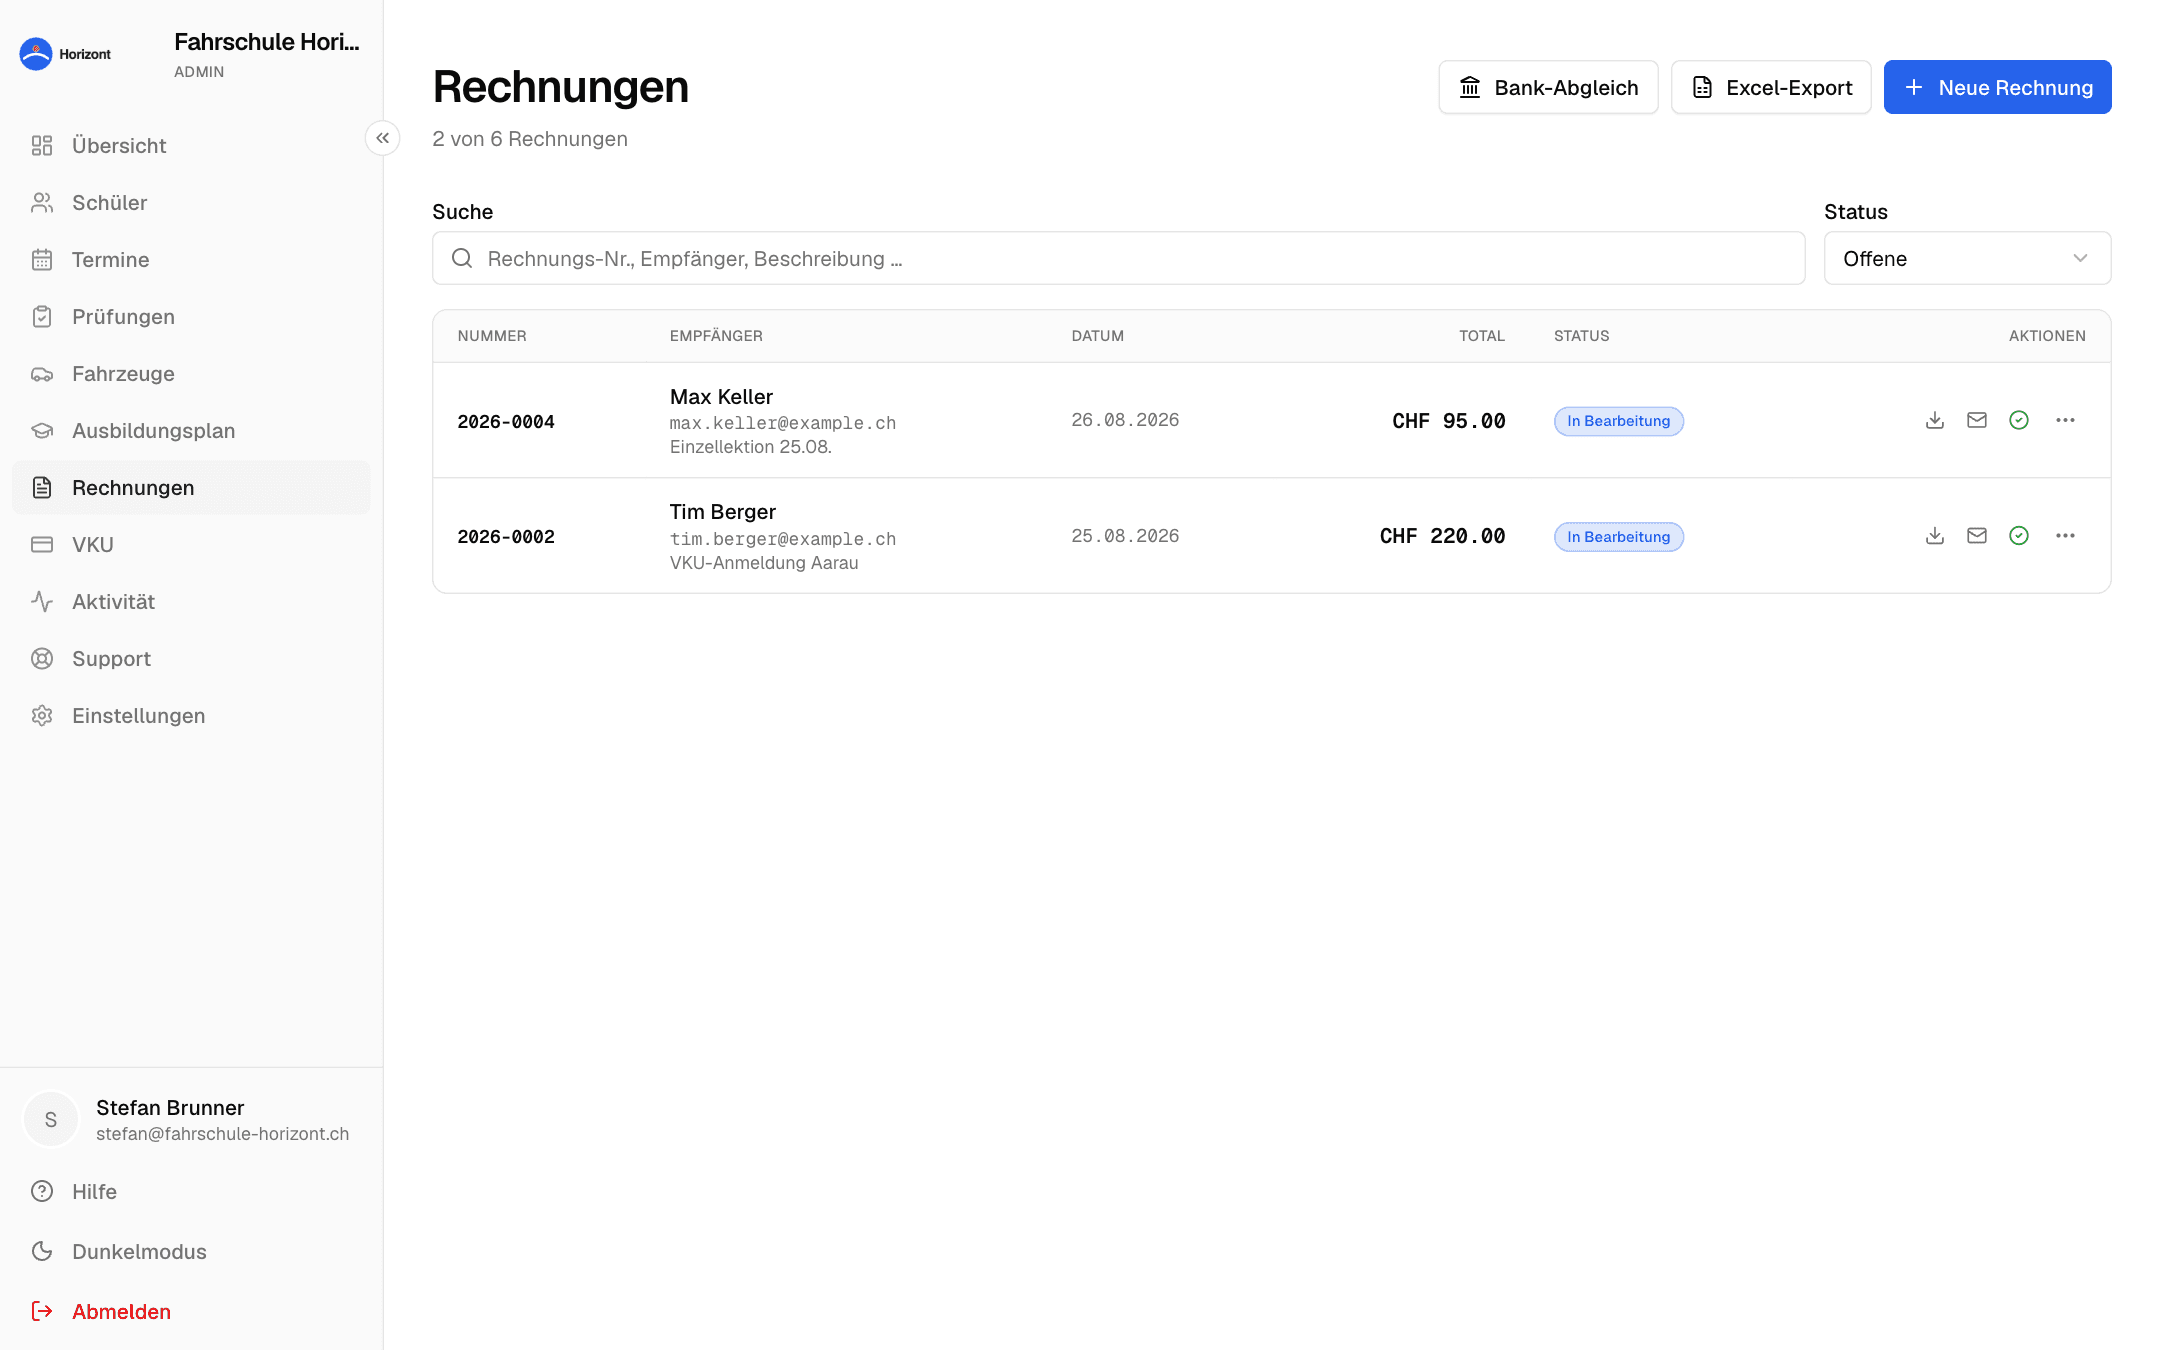2160x1350 pixels.
Task: Click the NUMMER column header
Action: tap(492, 336)
